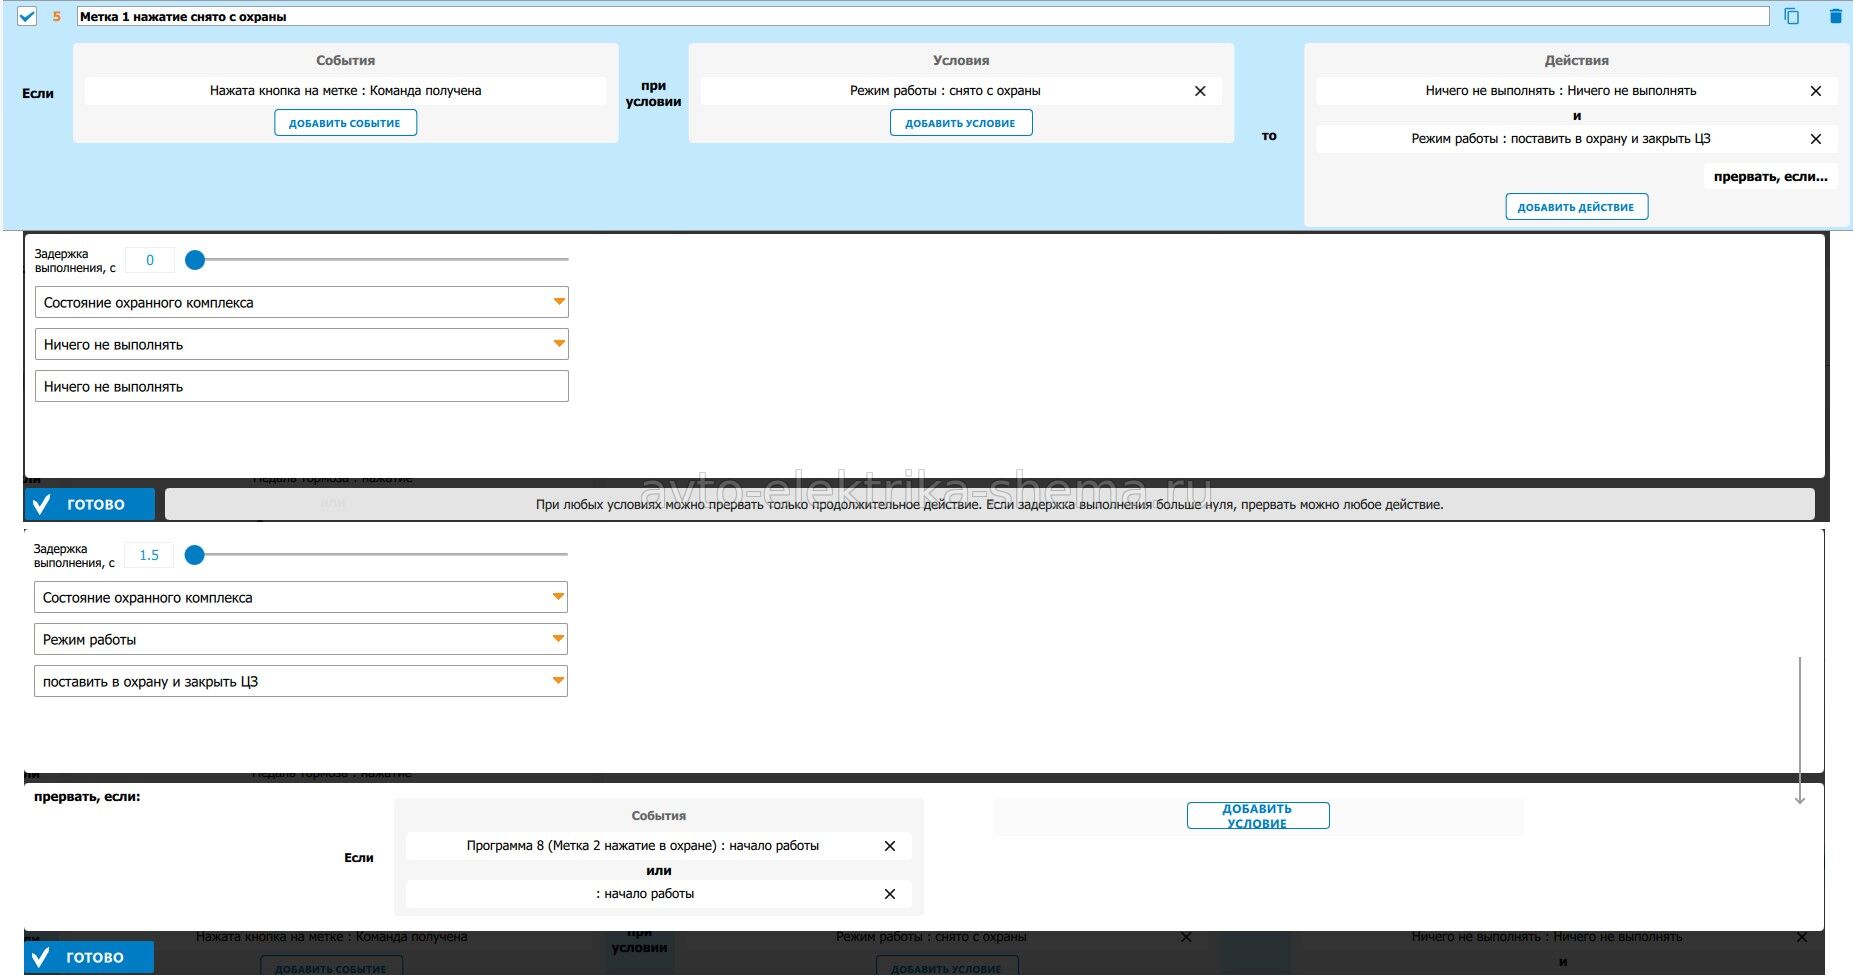Screen dimensions: 1853x978
Task: Click the delay value field showing 0
Action: 150,260
